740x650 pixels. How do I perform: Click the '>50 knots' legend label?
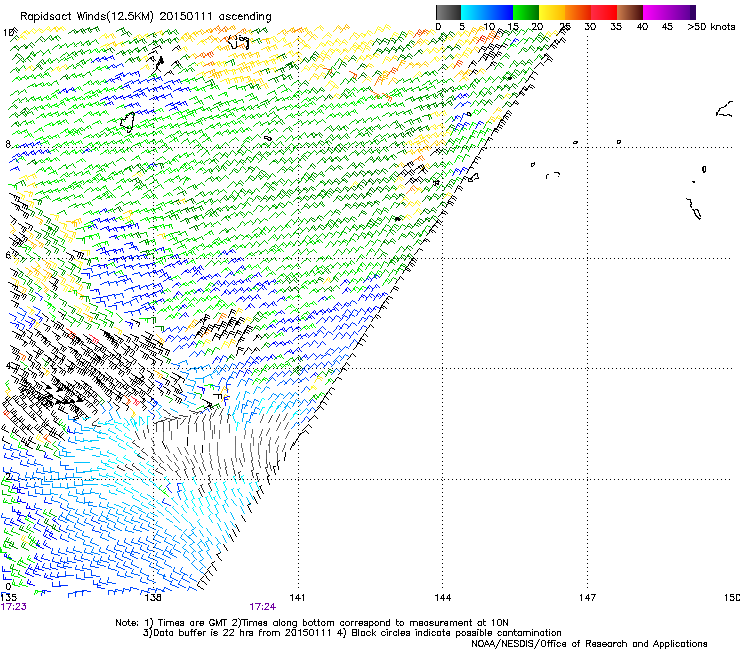point(711,27)
